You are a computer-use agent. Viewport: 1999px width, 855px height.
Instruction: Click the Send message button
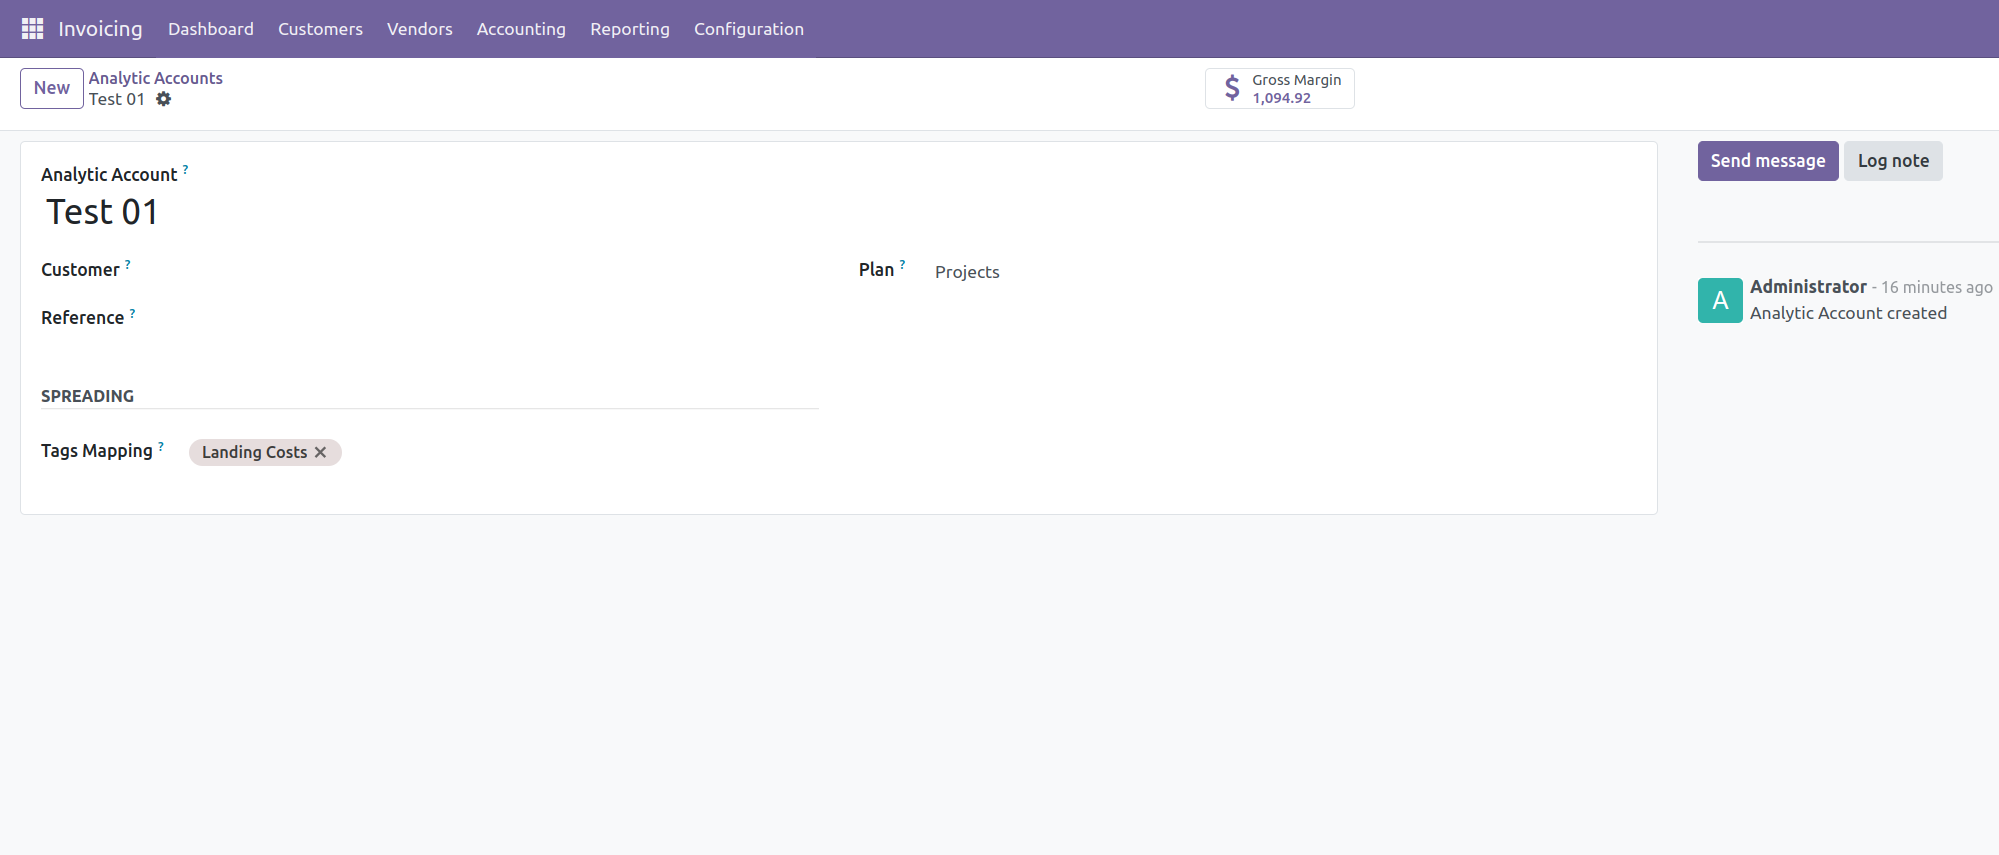[x=1768, y=161]
